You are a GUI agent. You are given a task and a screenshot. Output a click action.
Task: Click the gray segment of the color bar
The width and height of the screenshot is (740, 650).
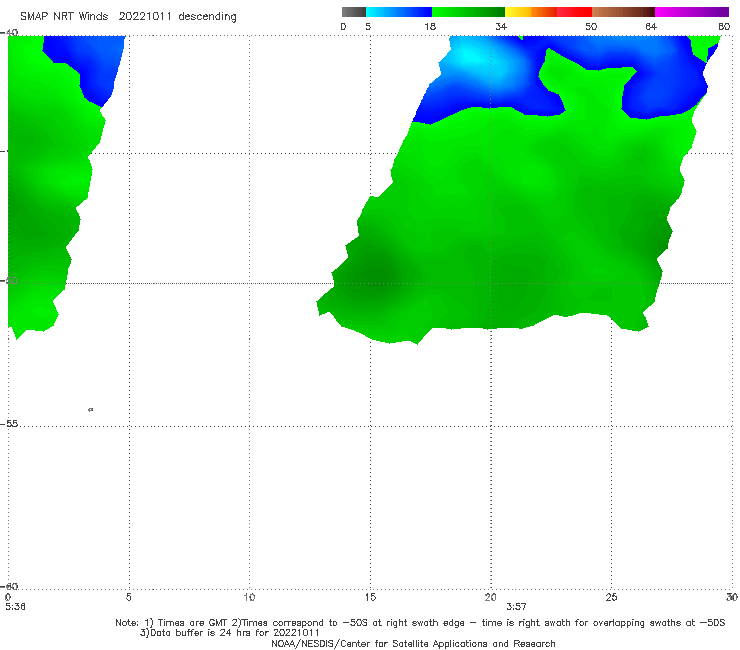pyautogui.click(x=354, y=12)
